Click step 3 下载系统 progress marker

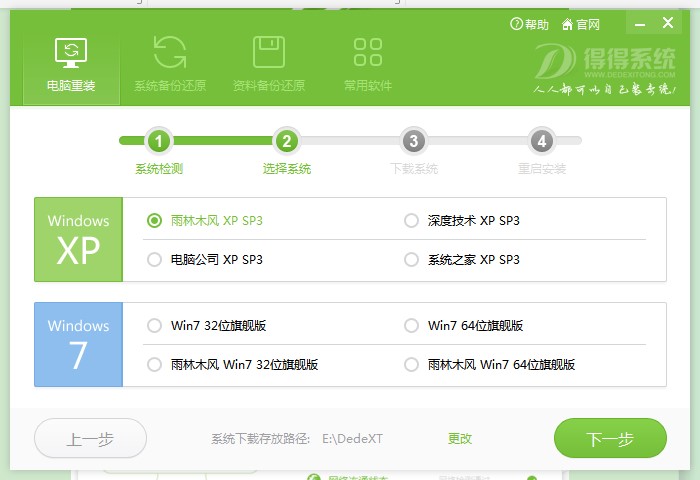[414, 141]
